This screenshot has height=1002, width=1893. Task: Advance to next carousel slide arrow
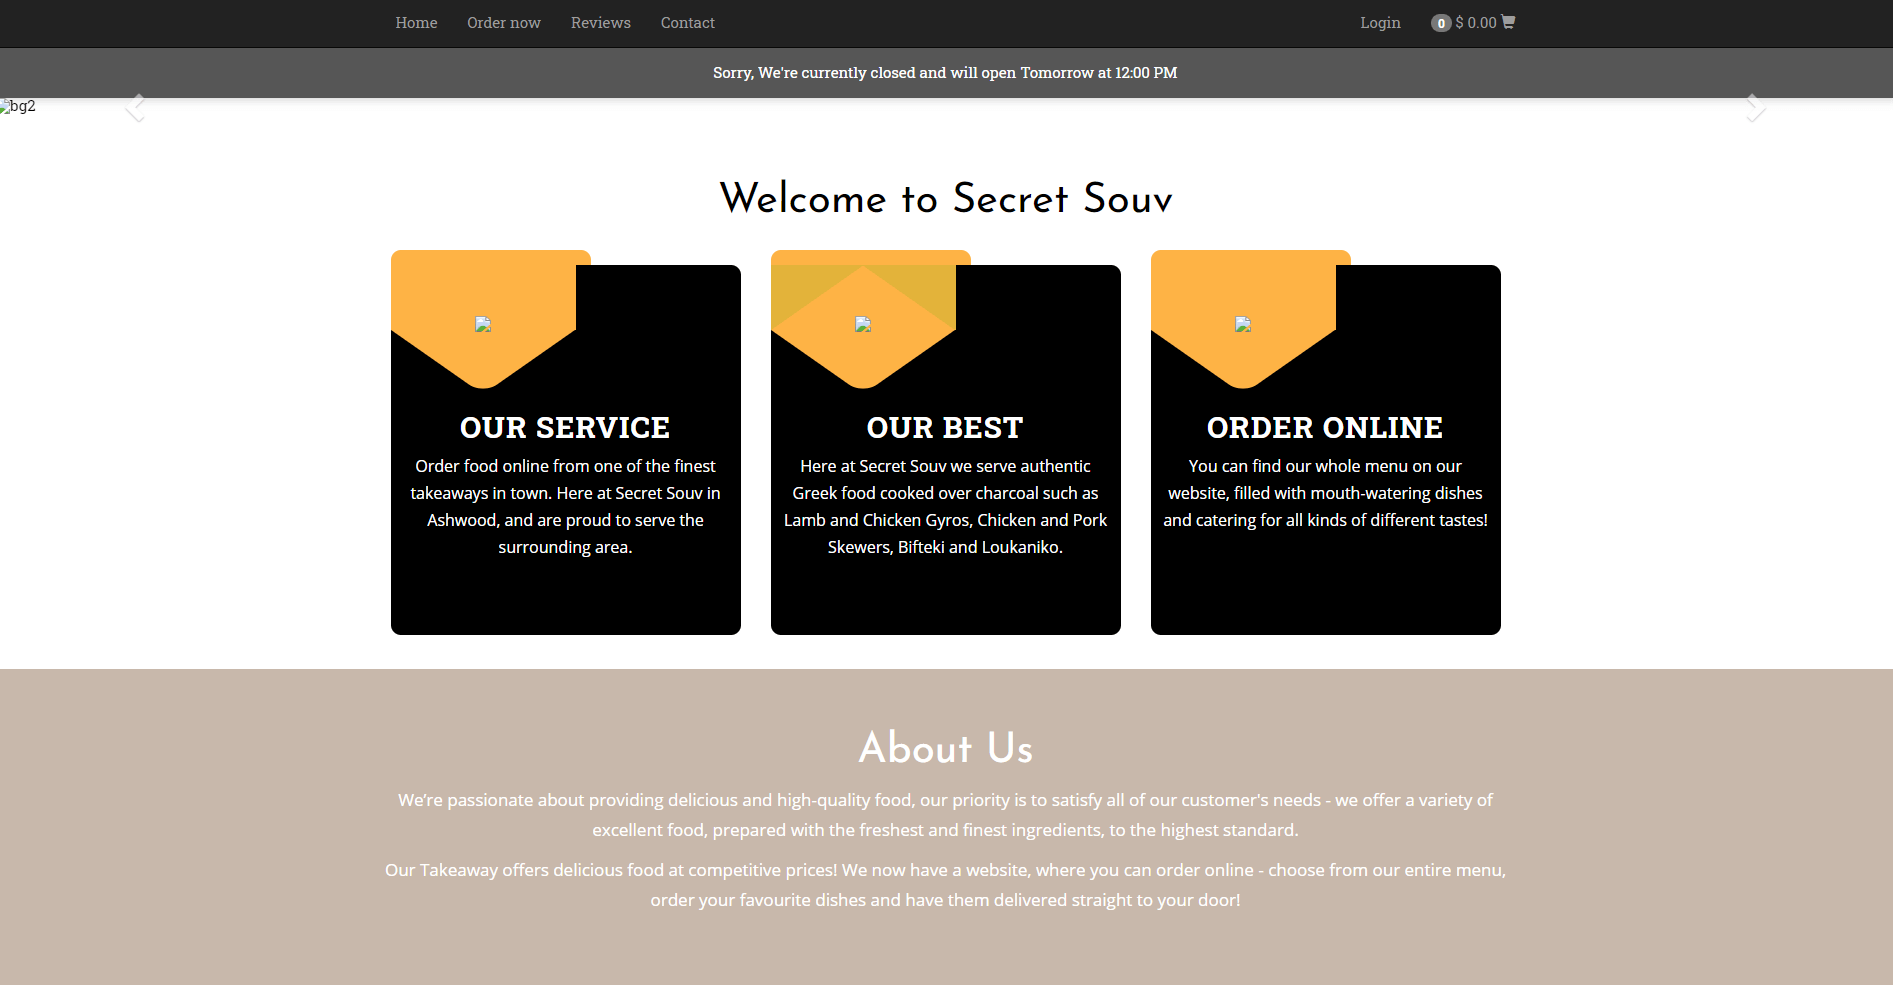click(1755, 107)
